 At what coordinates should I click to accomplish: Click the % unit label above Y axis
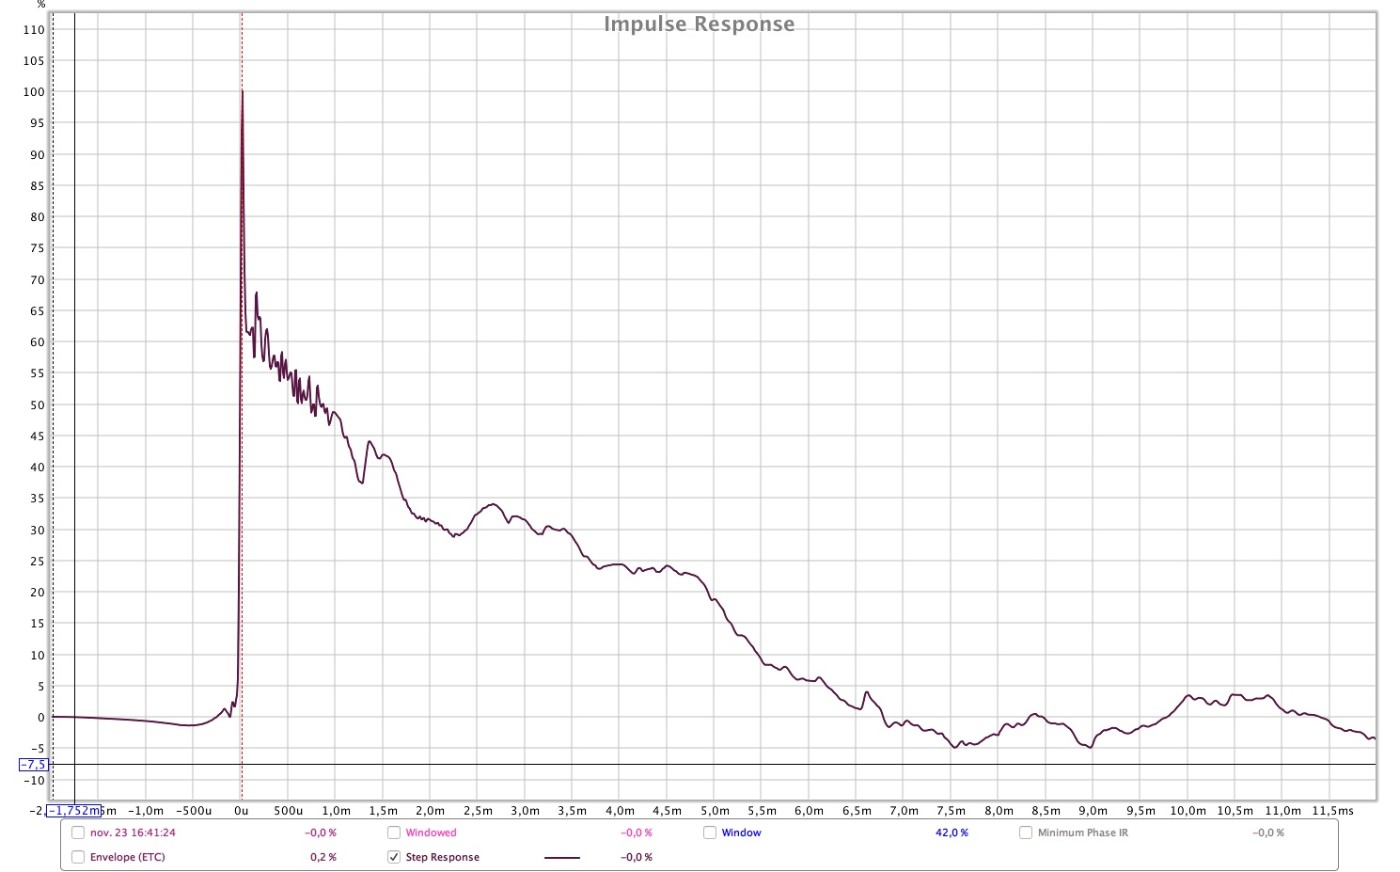41,5
